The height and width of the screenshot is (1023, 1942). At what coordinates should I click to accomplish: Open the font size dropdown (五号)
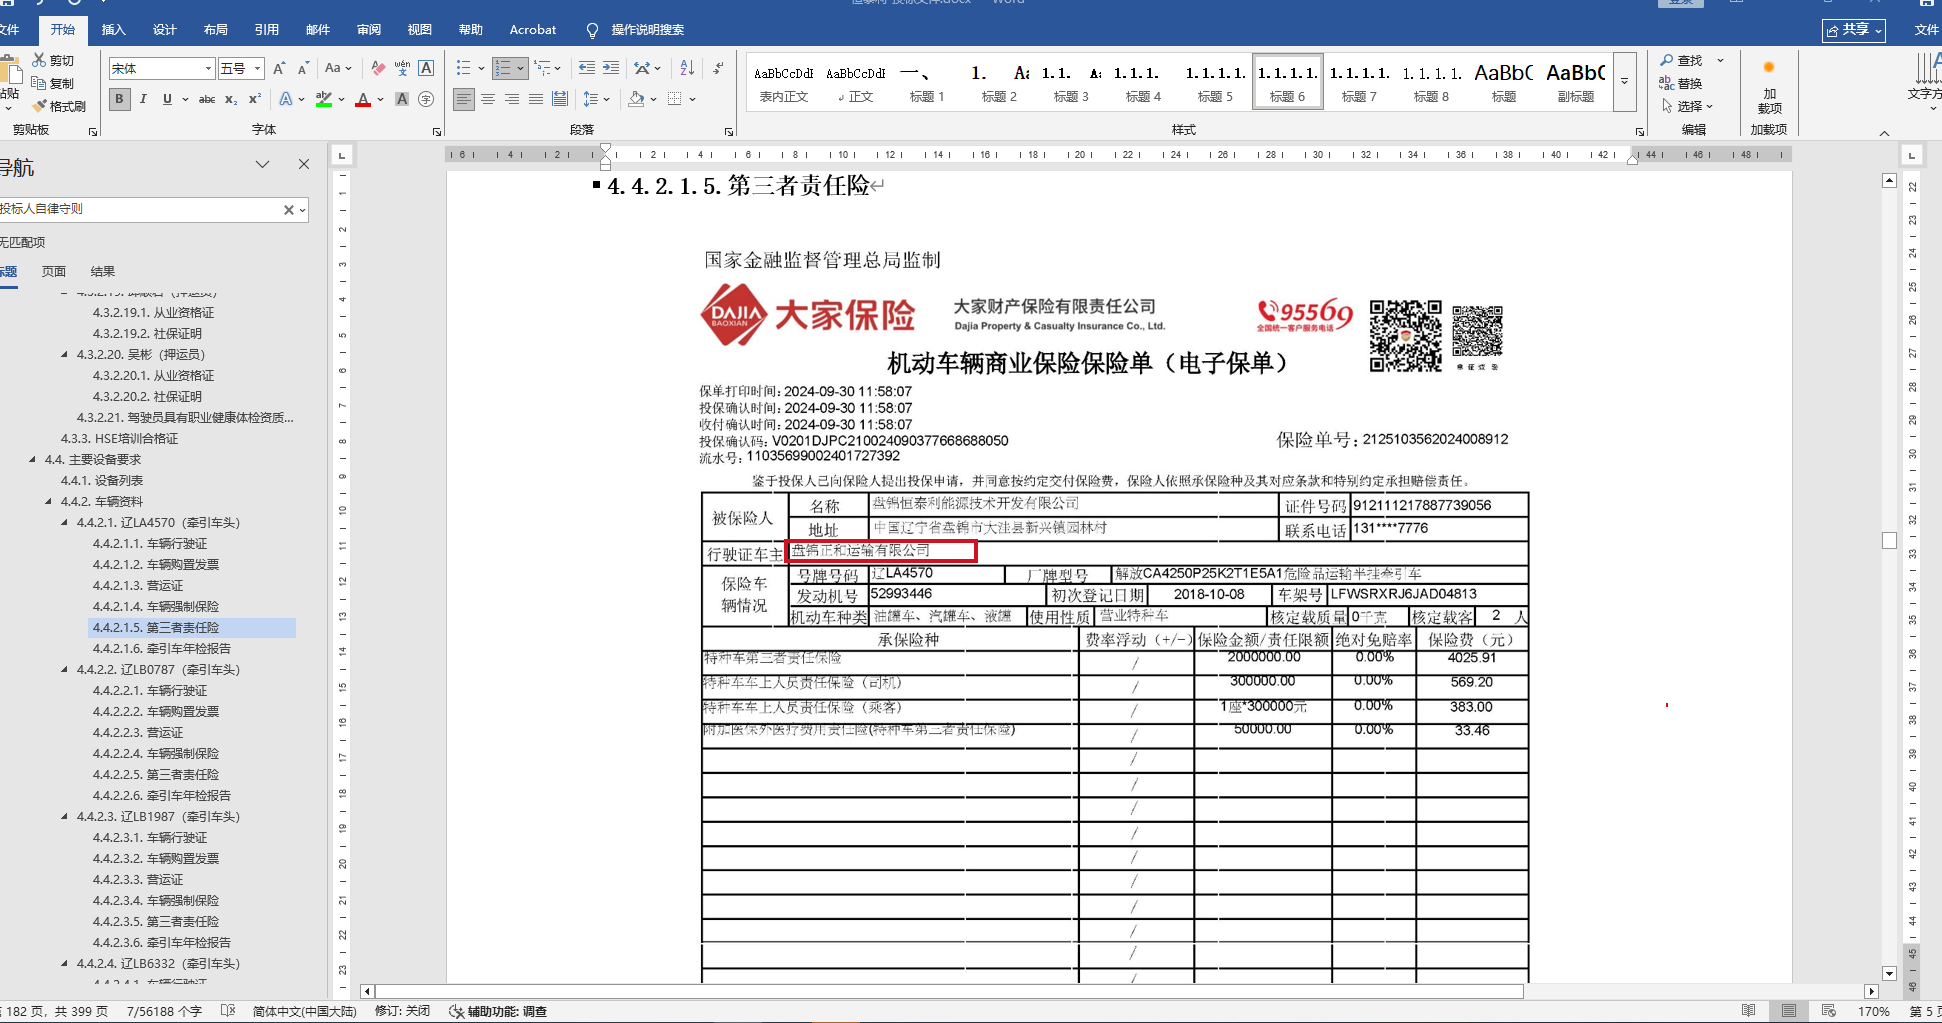257,68
